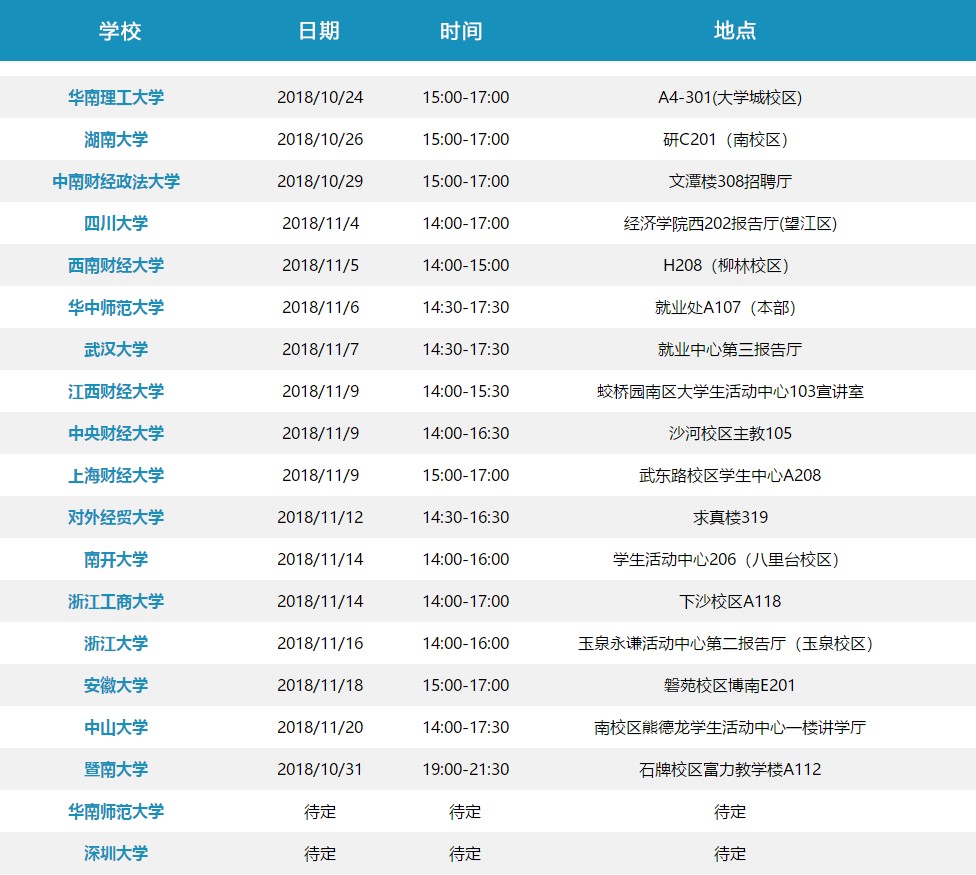Select the location A4-301(大学城校区)
The image size is (976, 875).
[x=730, y=98]
